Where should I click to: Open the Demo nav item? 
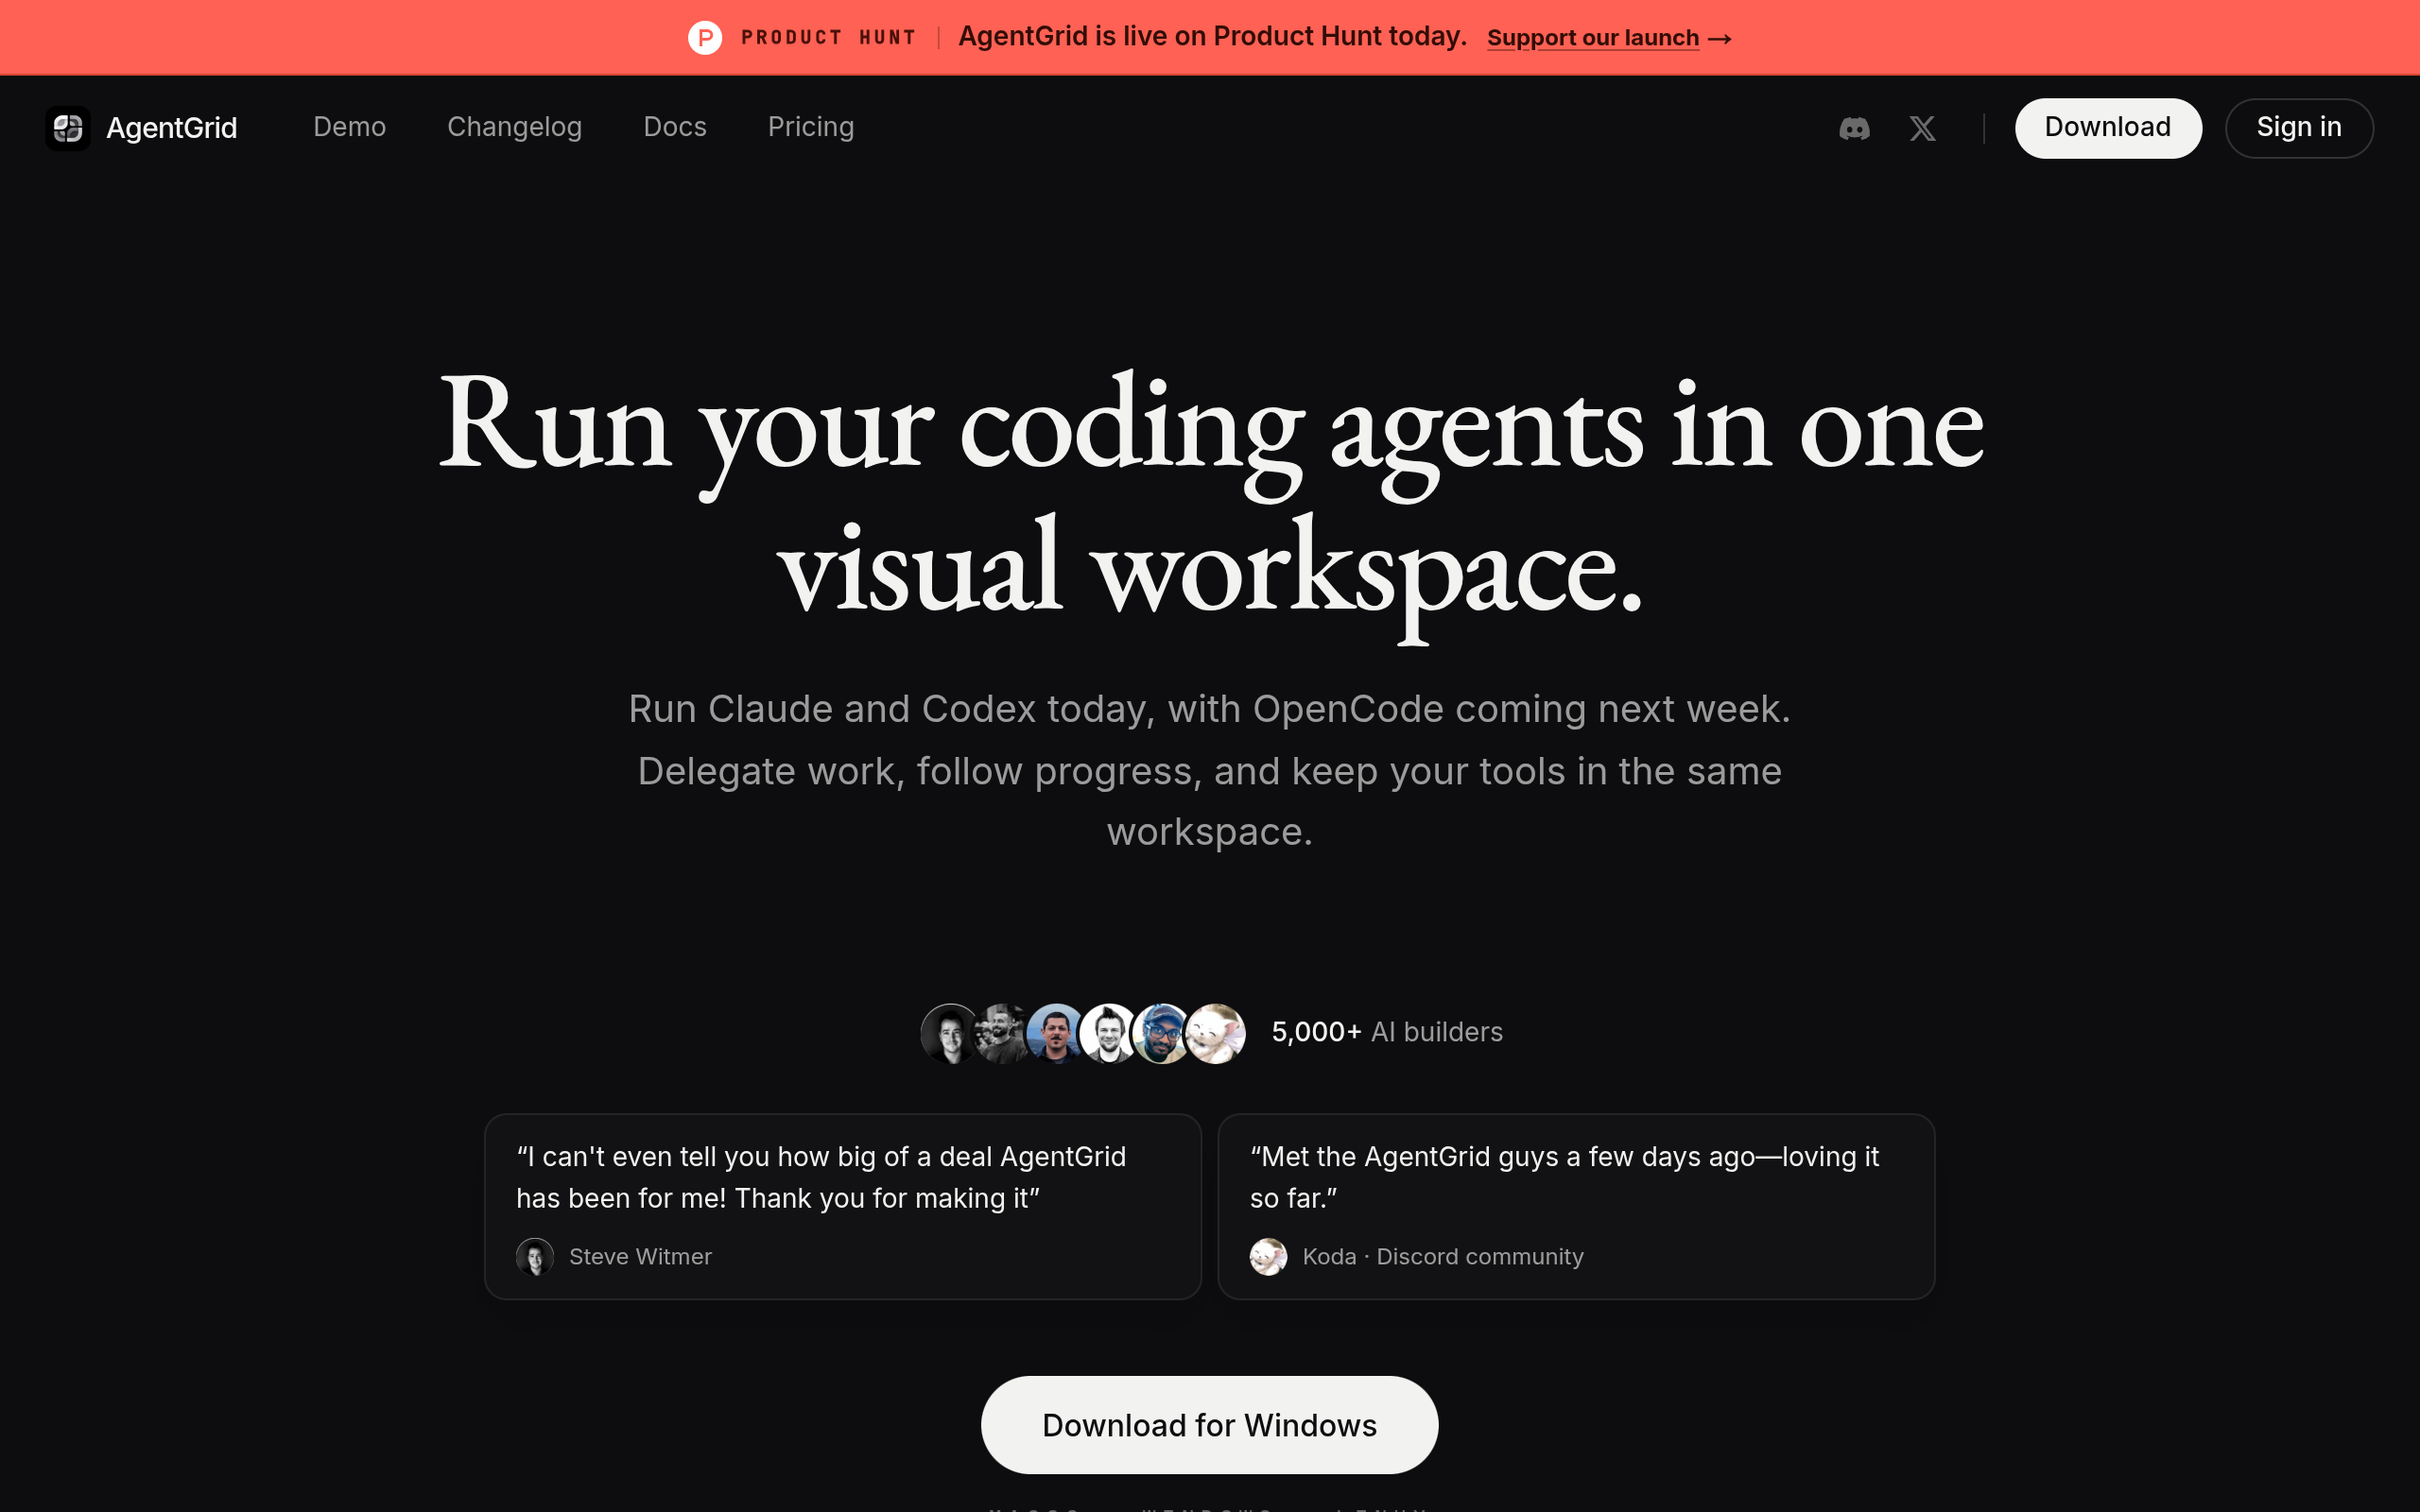click(349, 127)
